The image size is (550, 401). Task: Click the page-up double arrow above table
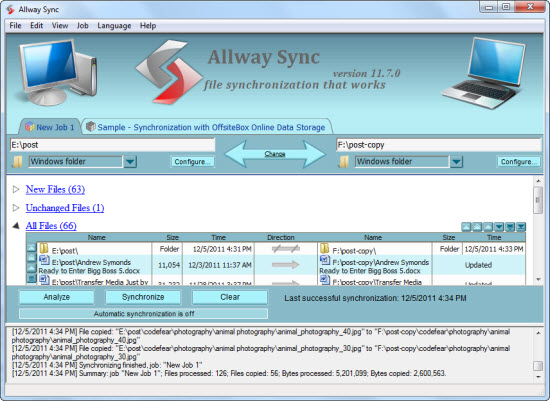(477, 227)
